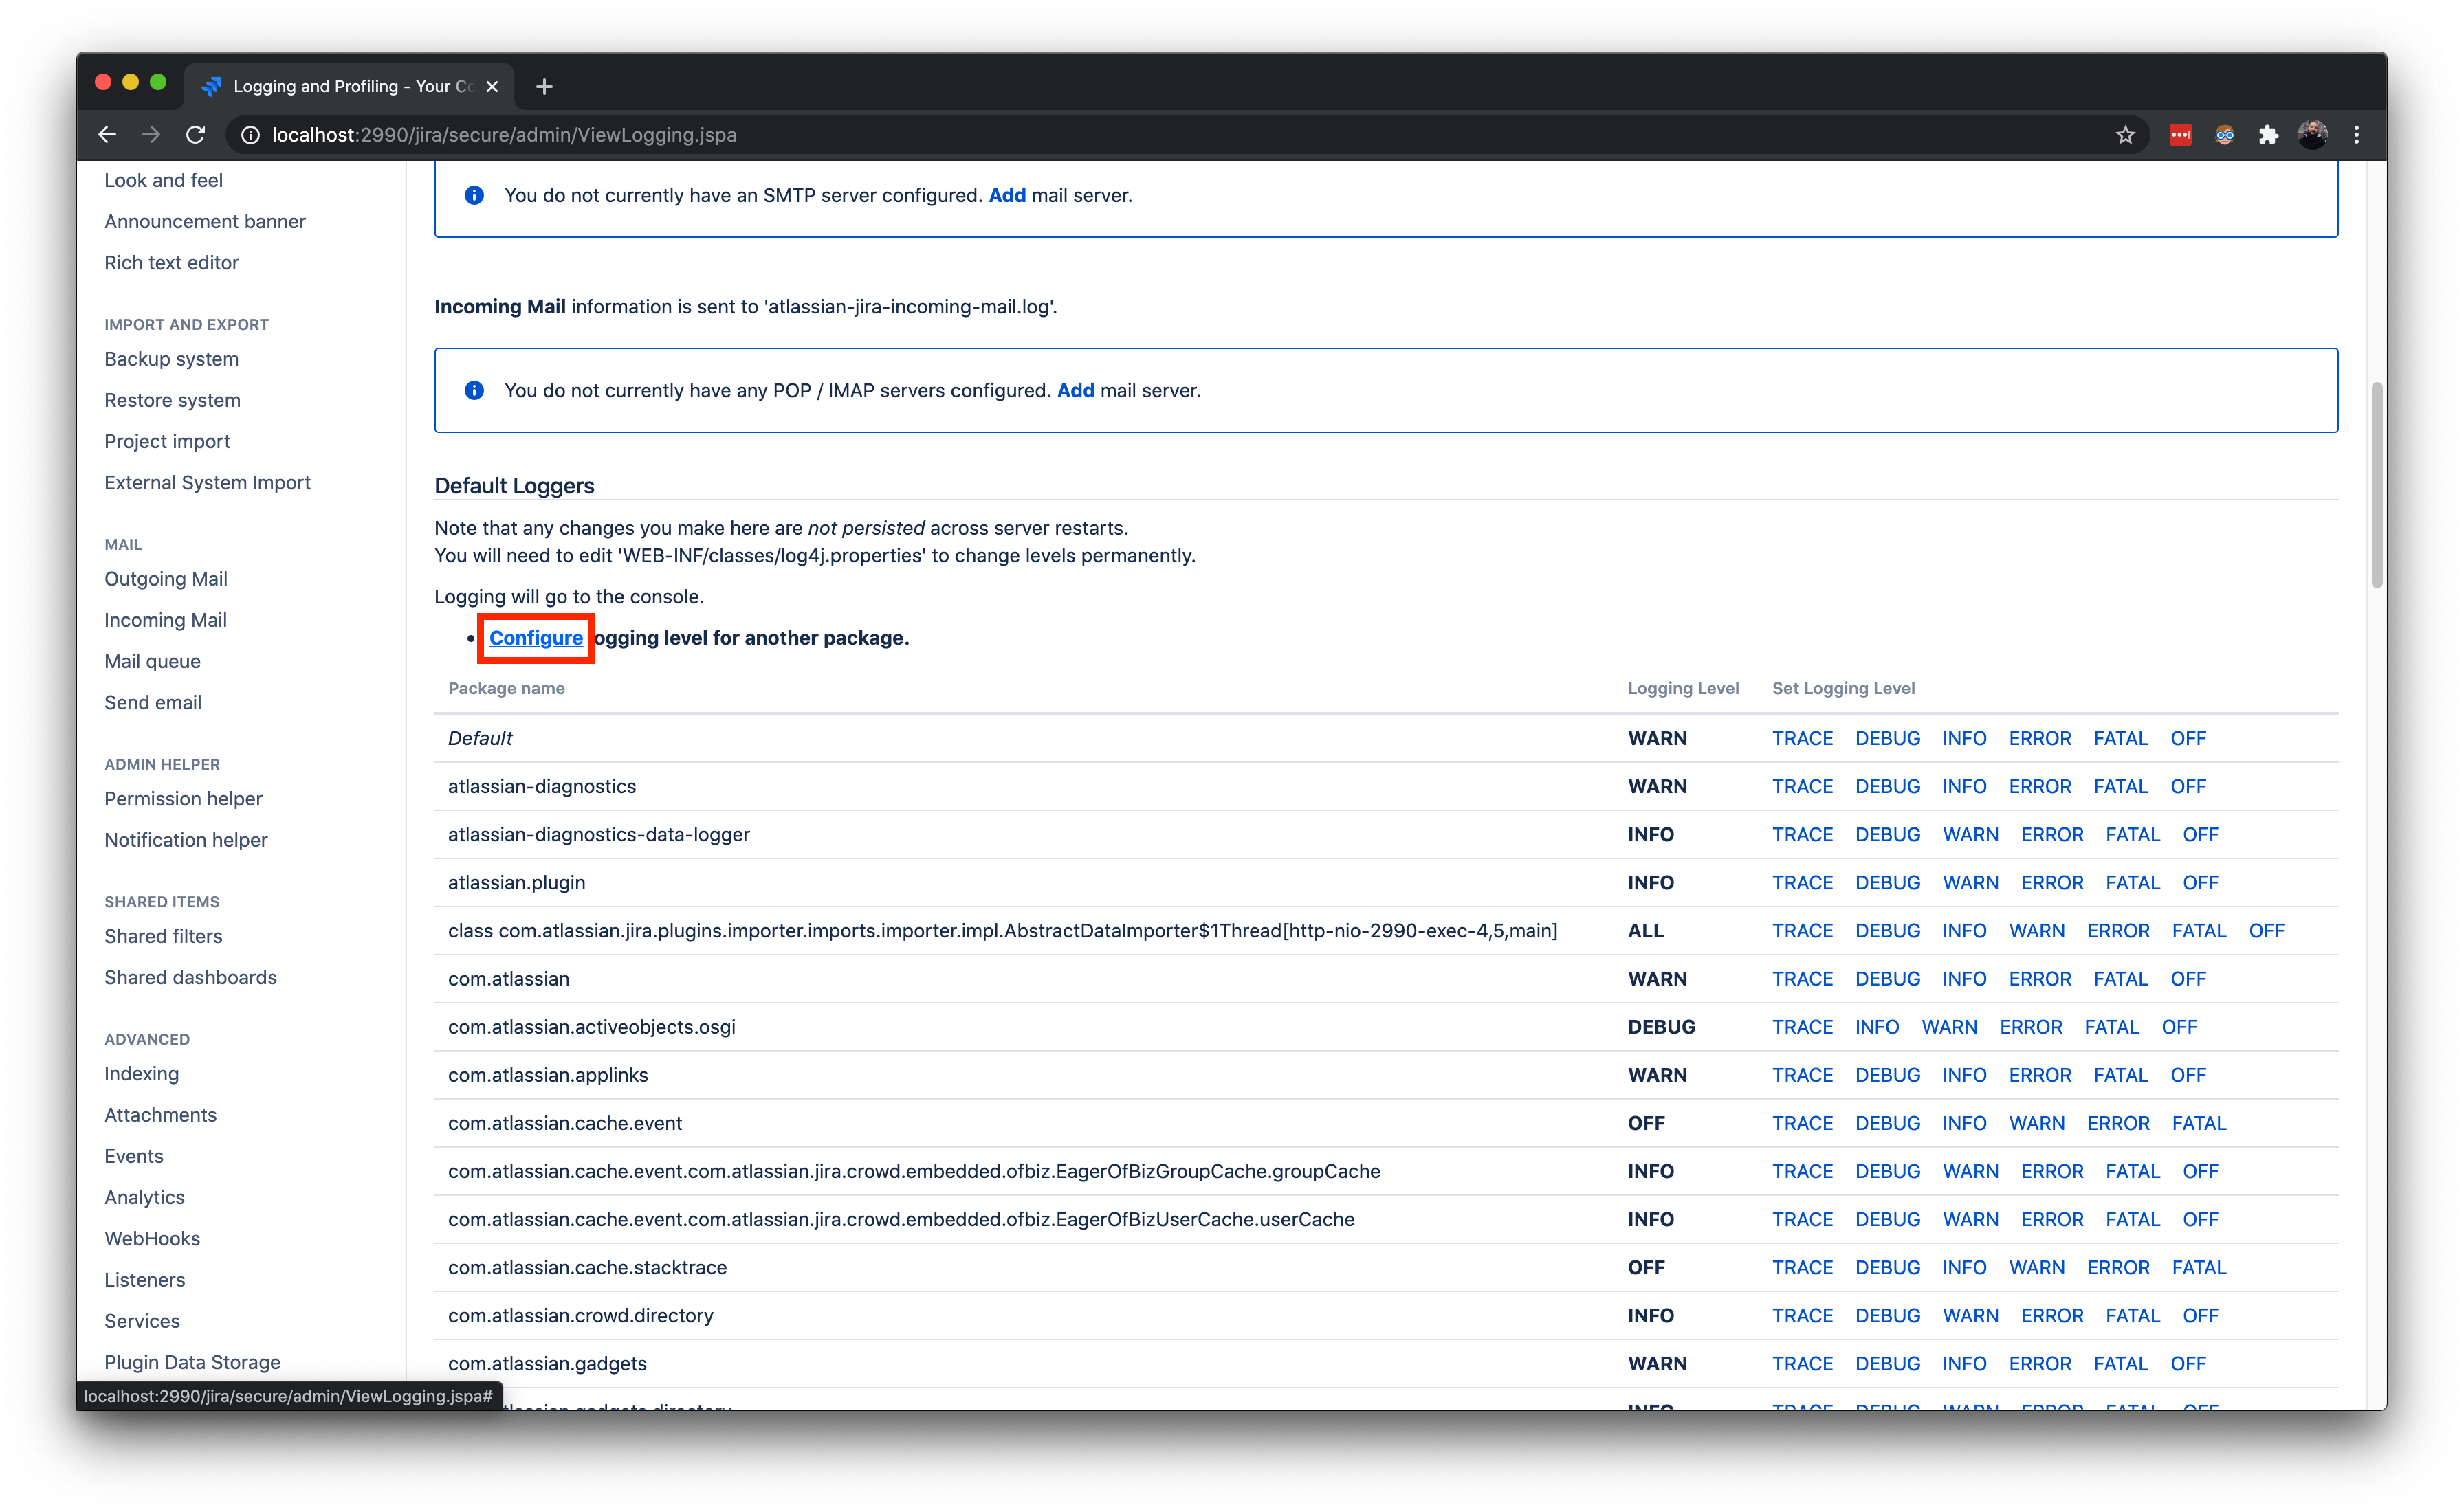
Task: Open a new browser tab
Action: [544, 87]
